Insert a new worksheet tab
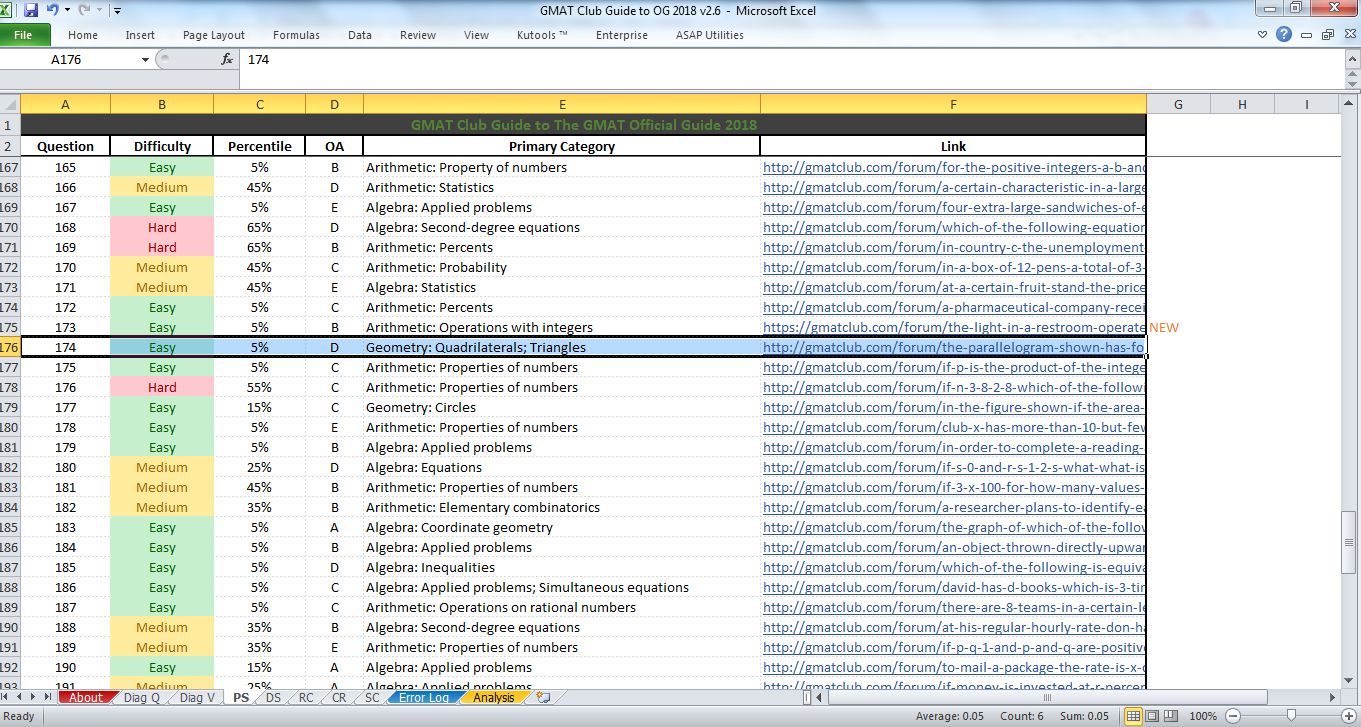Screen dimensions: 1361x727 (542, 697)
